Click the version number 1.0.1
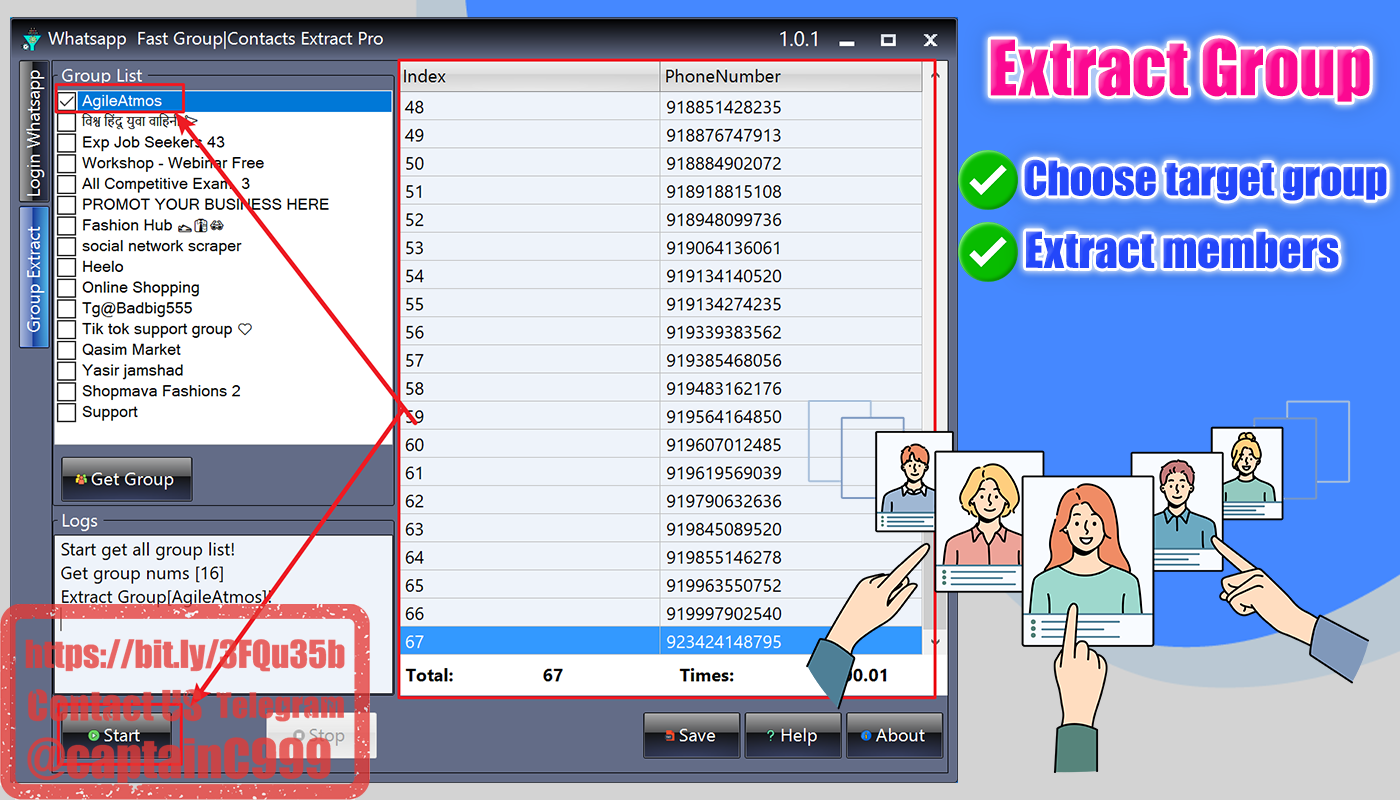1400x800 pixels. 799,40
